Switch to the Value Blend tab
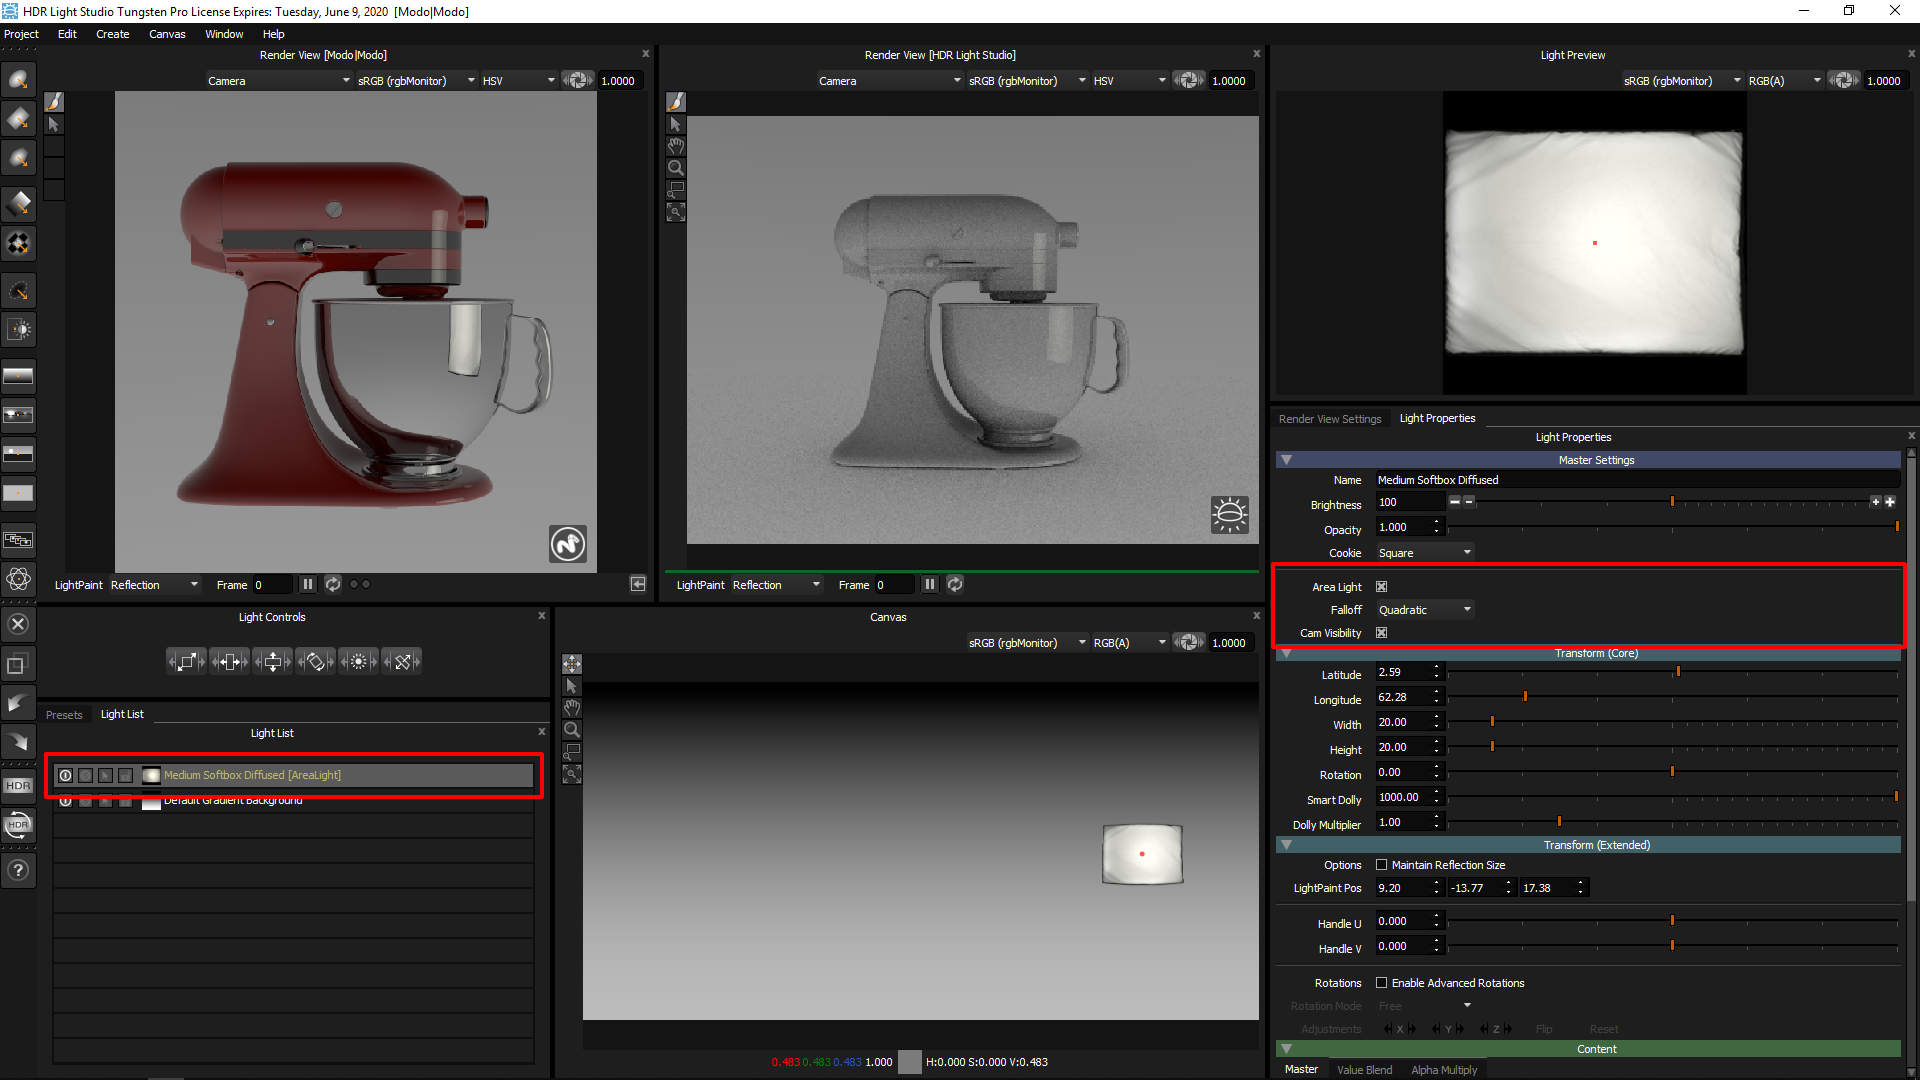The image size is (1920, 1080). tap(1364, 1070)
